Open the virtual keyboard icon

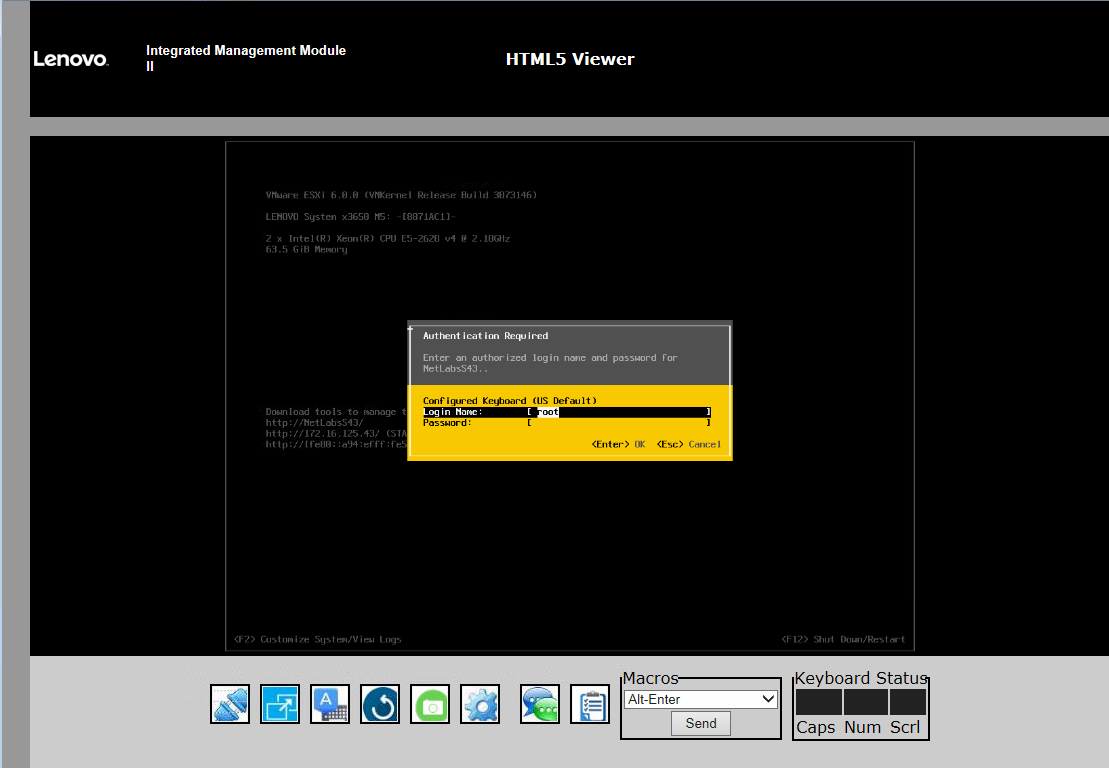[x=330, y=704]
